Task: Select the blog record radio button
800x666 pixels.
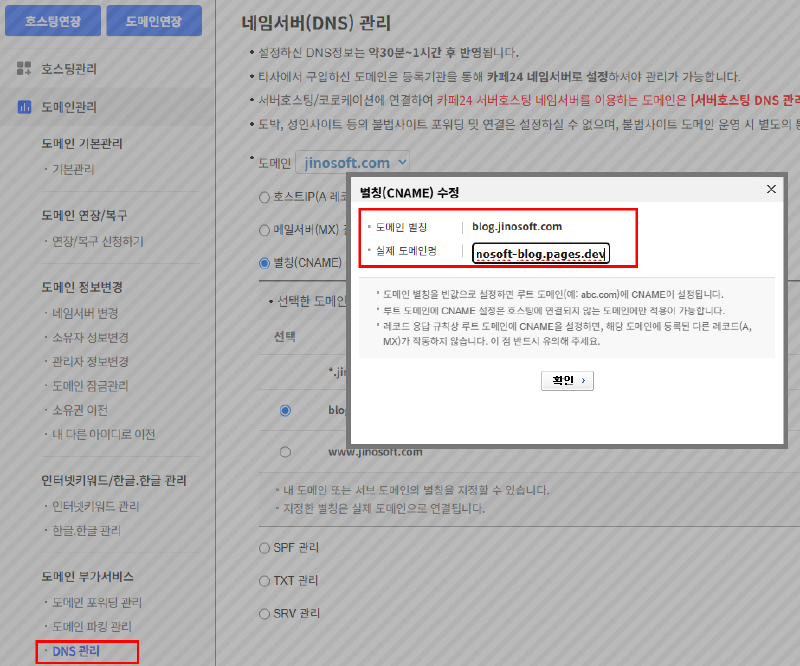Action: [x=285, y=410]
